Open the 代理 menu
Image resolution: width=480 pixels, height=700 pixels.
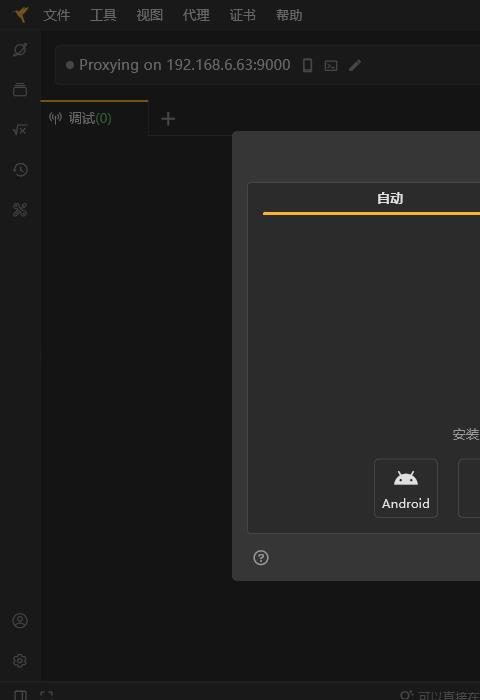196,15
